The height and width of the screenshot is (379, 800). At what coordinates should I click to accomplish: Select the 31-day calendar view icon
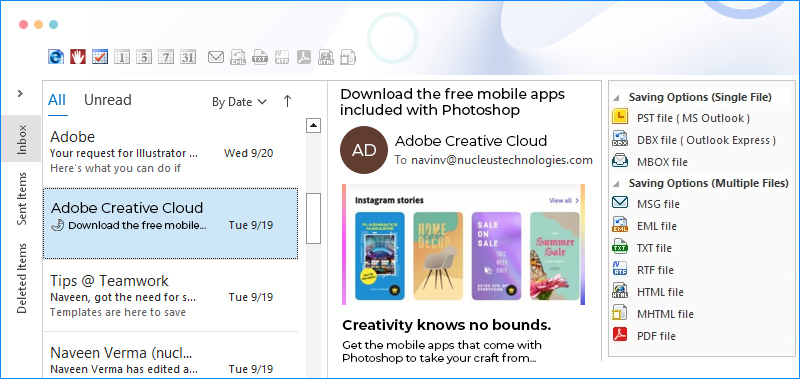tap(188, 57)
